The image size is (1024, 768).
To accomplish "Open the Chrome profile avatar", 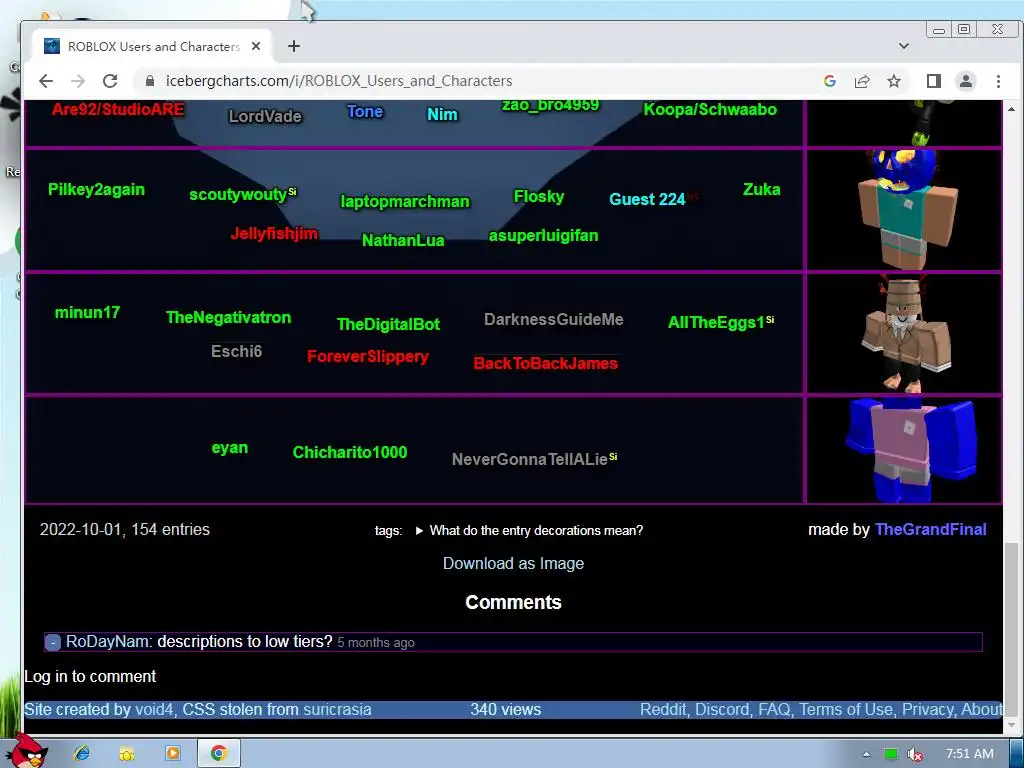I will point(966,81).
